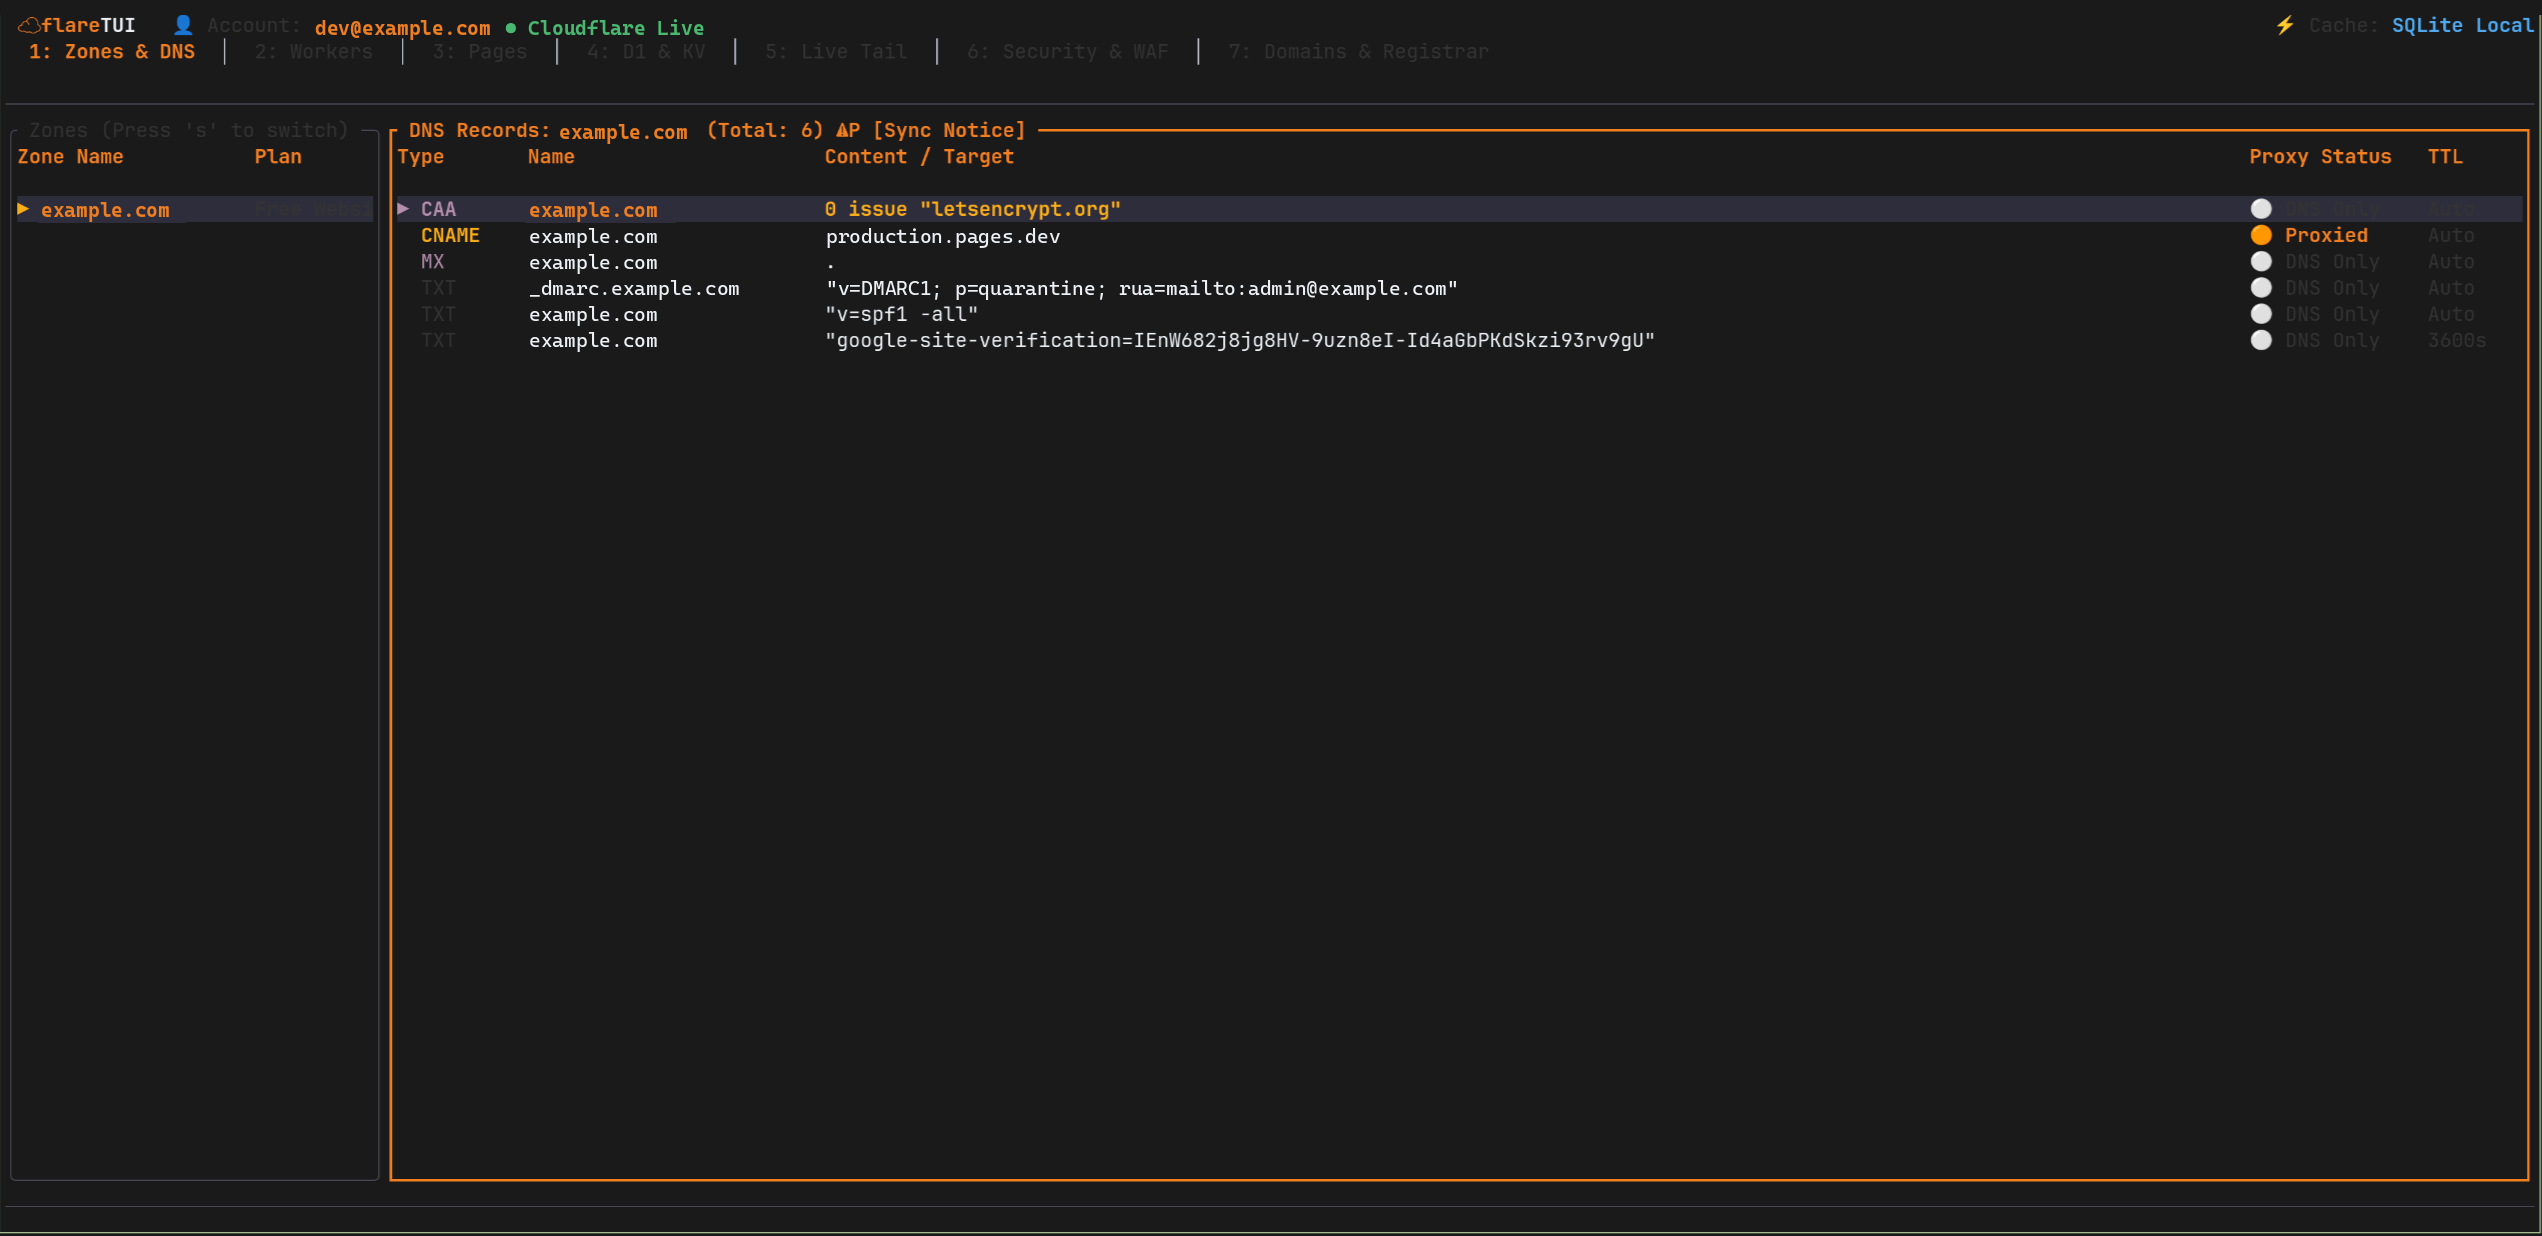This screenshot has width=2542, height=1236.
Task: Click the warning triangle icon beside Sync Notice
Action: click(x=842, y=130)
